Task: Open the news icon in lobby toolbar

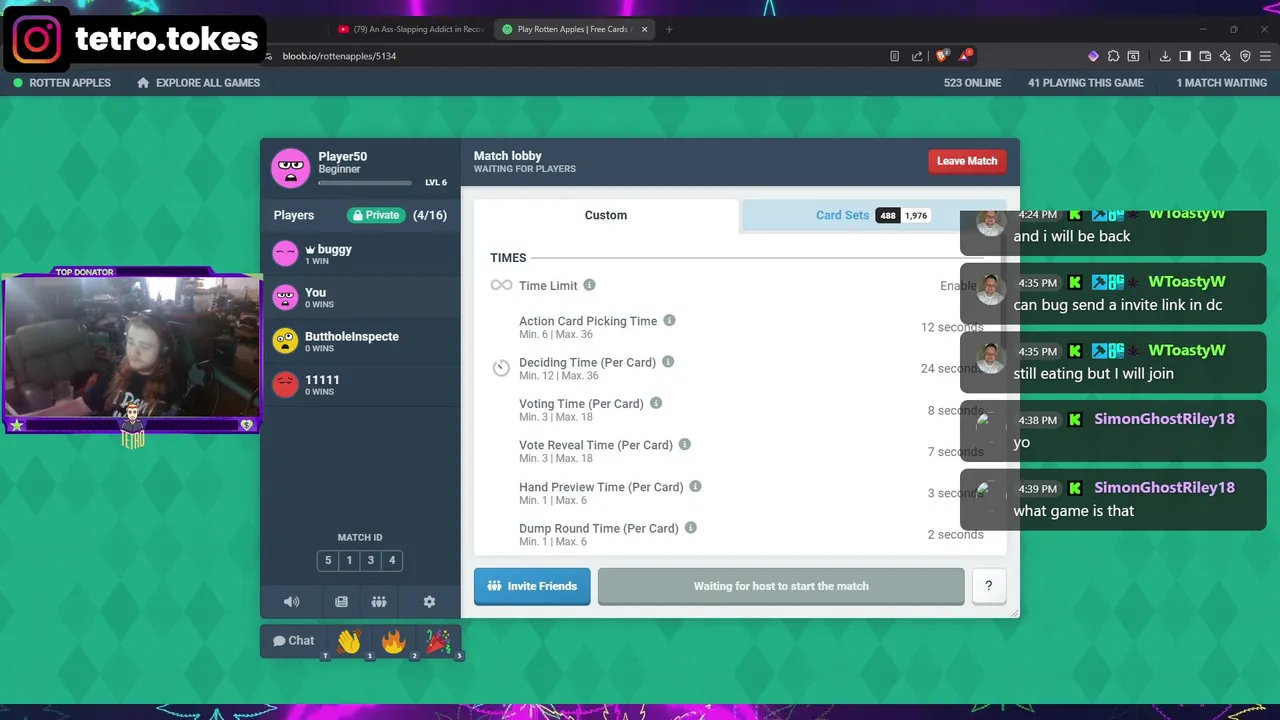Action: [341, 602]
